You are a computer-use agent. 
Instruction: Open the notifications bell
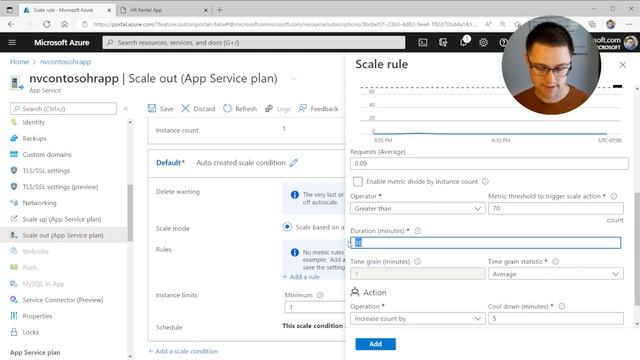tap(464, 42)
